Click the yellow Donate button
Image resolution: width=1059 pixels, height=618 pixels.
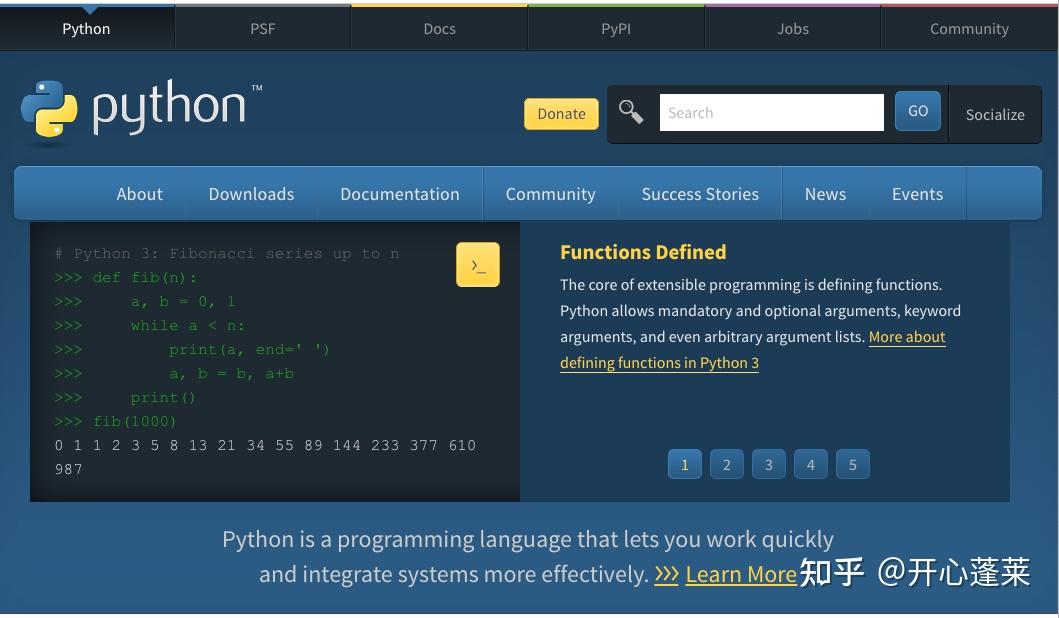point(561,113)
